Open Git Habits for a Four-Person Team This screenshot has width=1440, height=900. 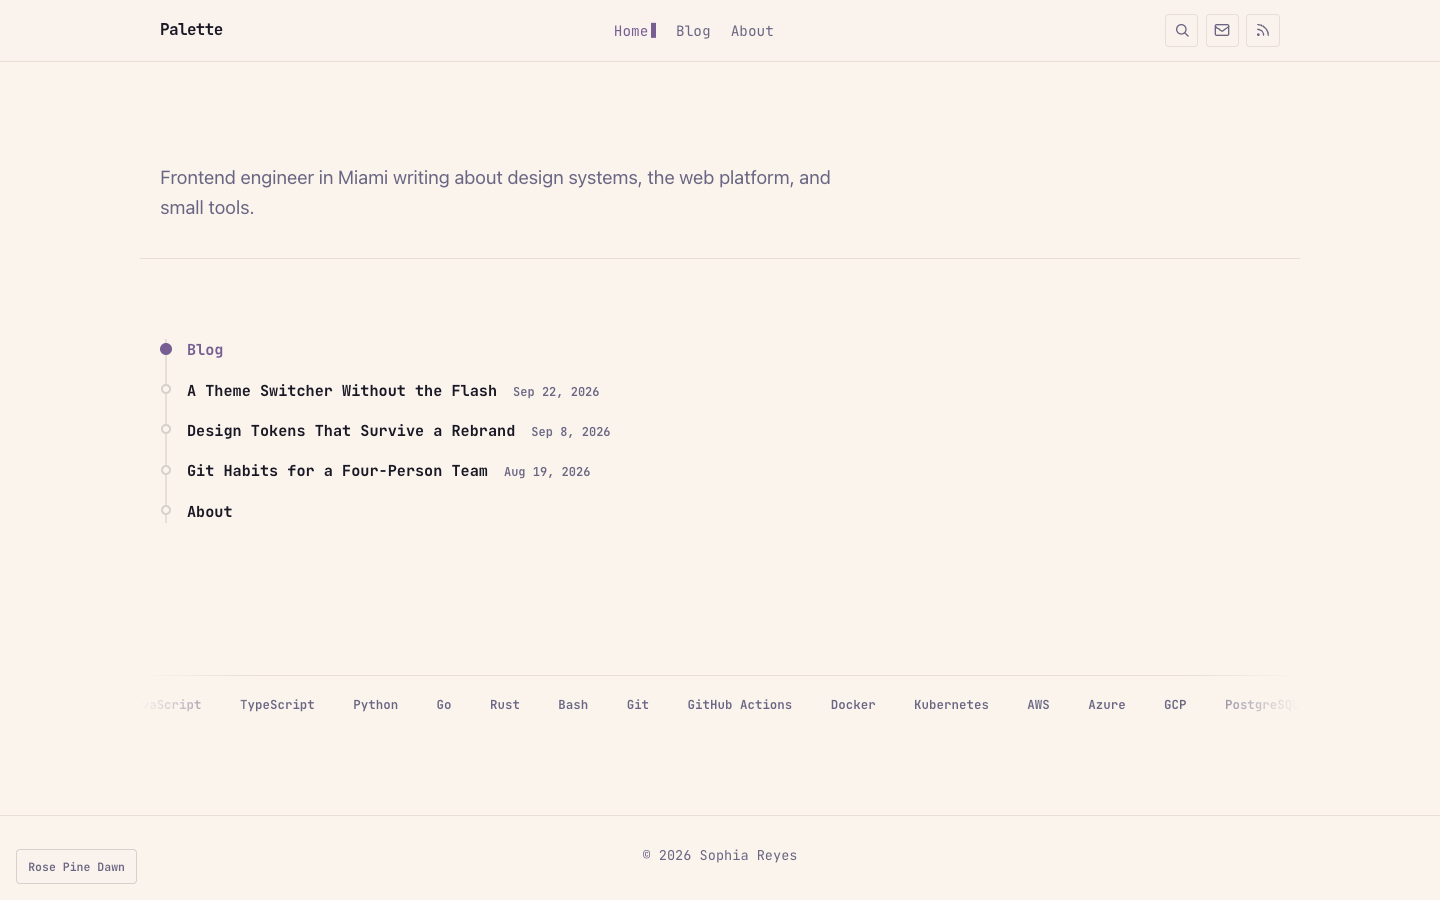tap(337, 471)
